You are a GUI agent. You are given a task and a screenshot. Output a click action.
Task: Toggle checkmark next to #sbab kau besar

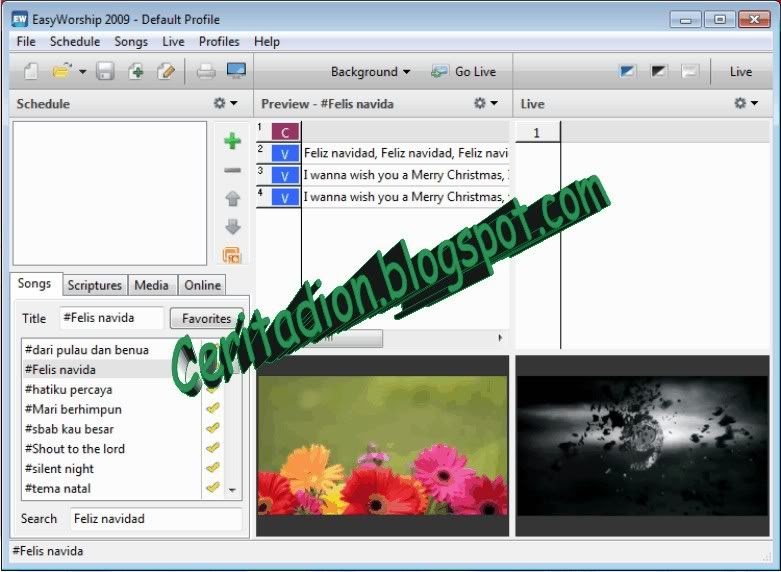coord(213,428)
